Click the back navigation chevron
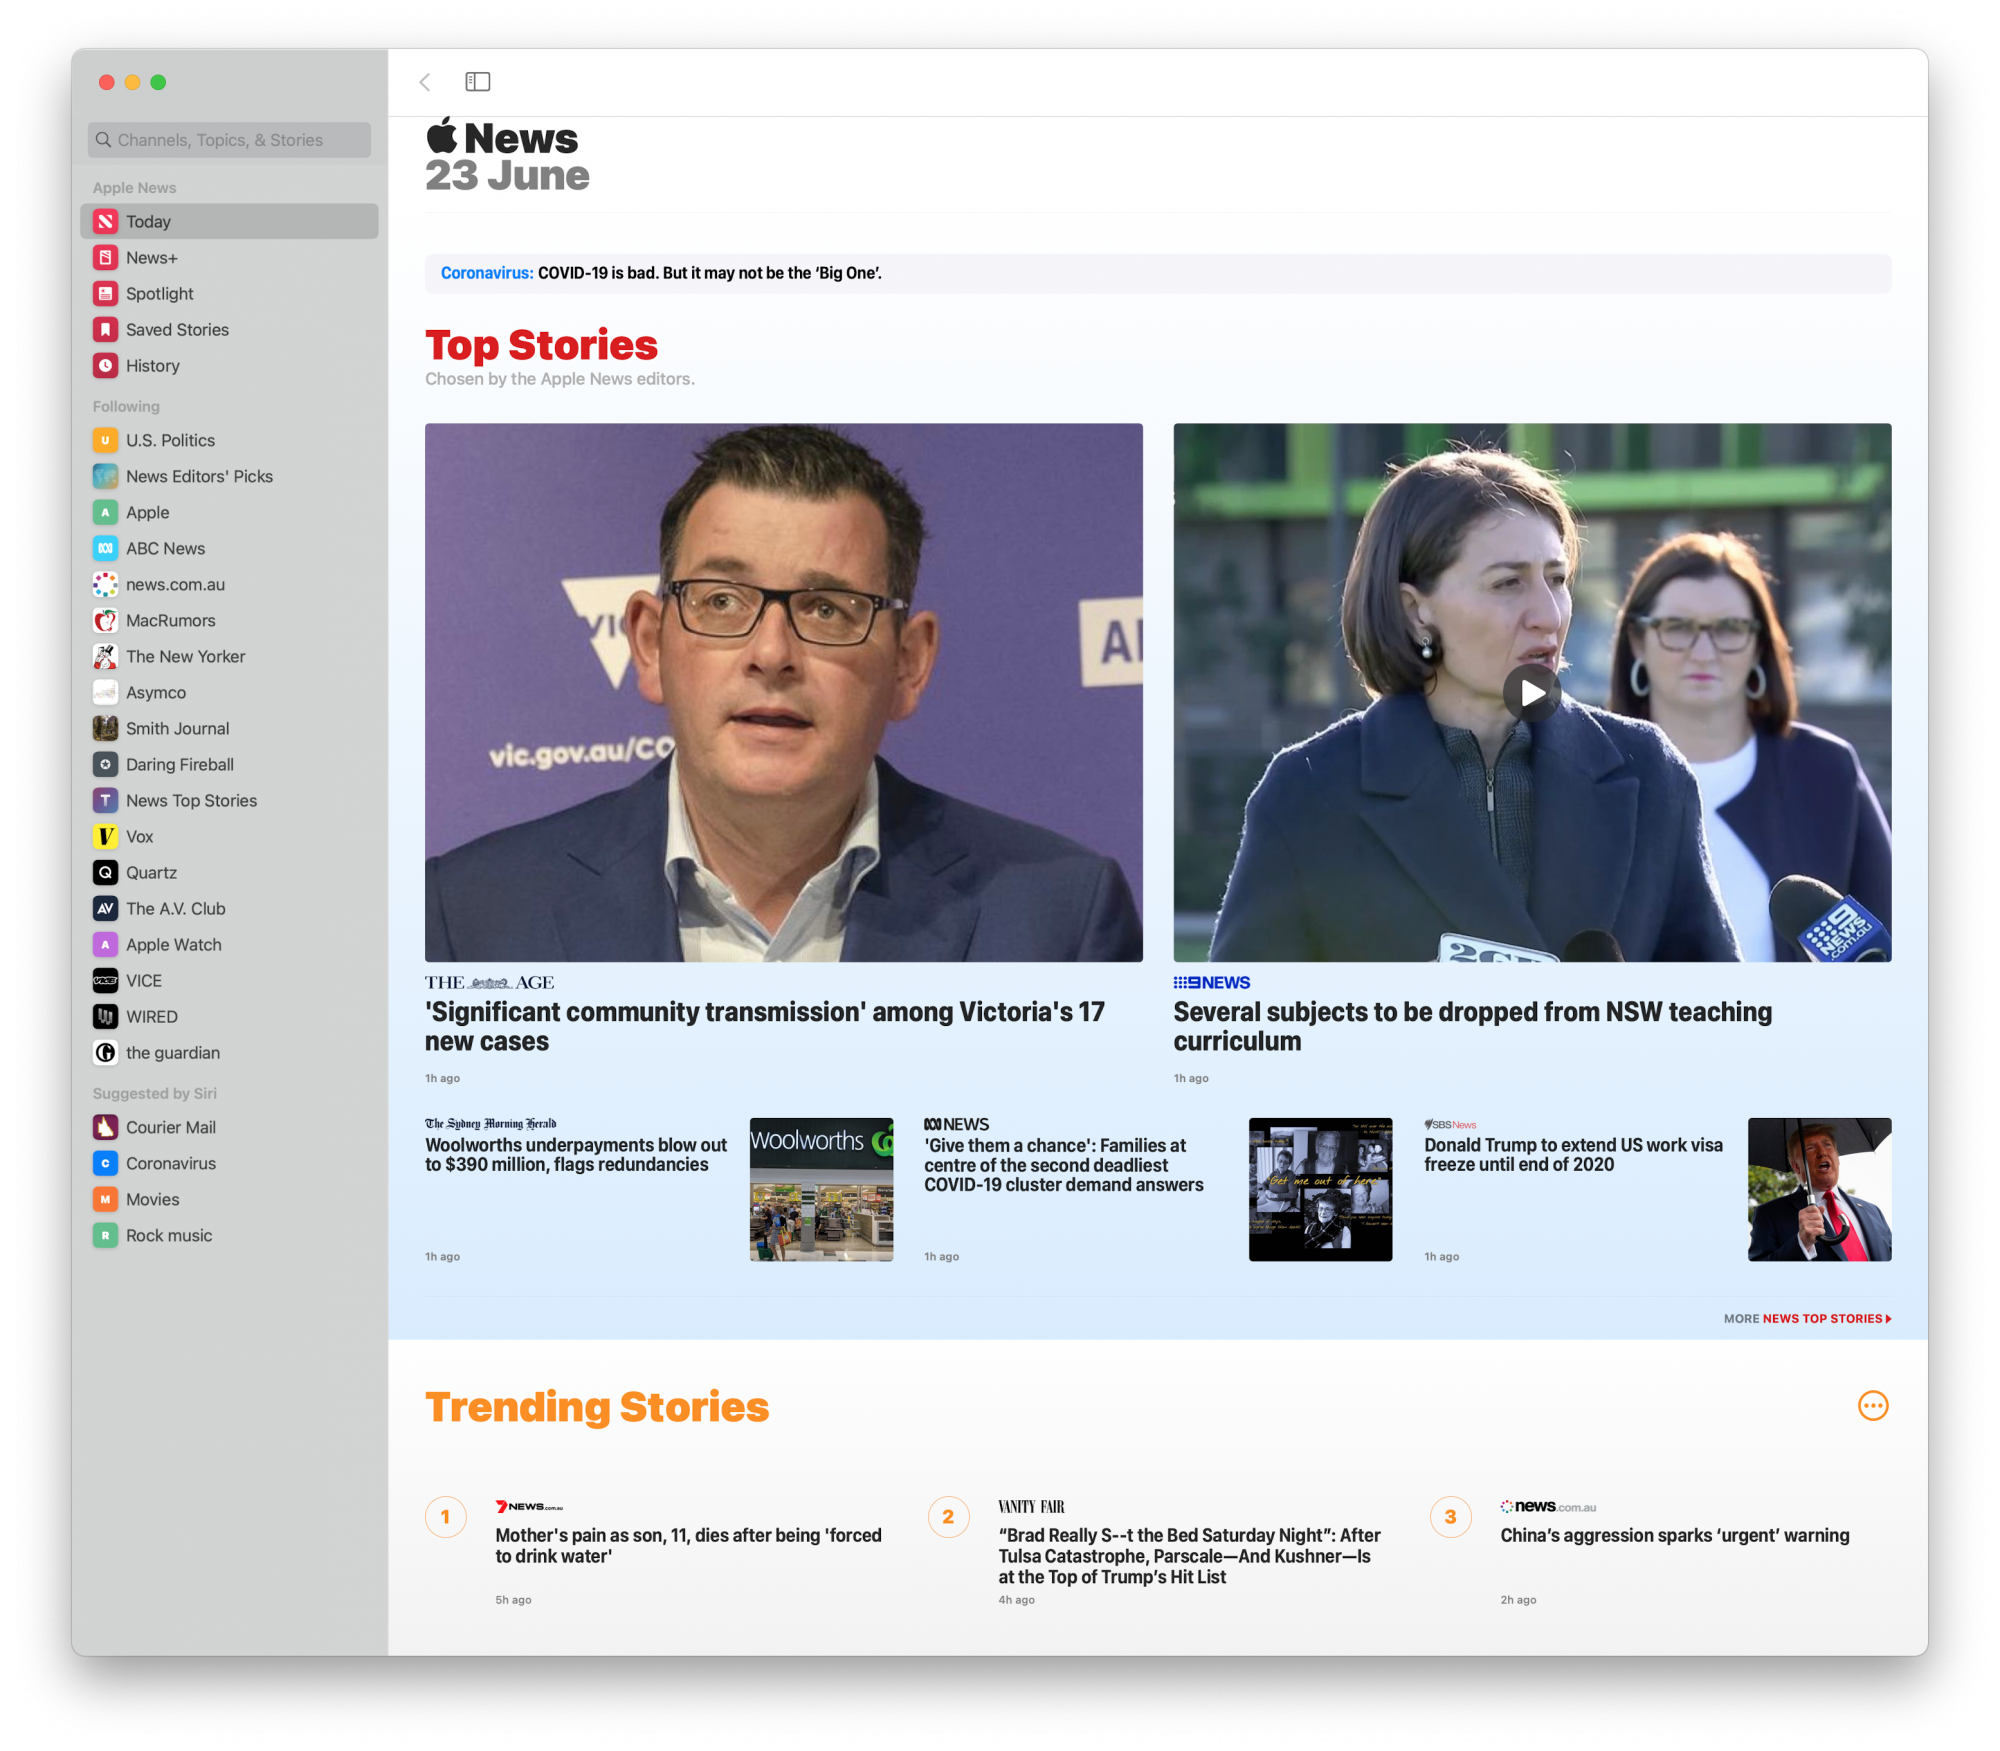Viewport: 2000px width, 1751px height. (x=425, y=82)
